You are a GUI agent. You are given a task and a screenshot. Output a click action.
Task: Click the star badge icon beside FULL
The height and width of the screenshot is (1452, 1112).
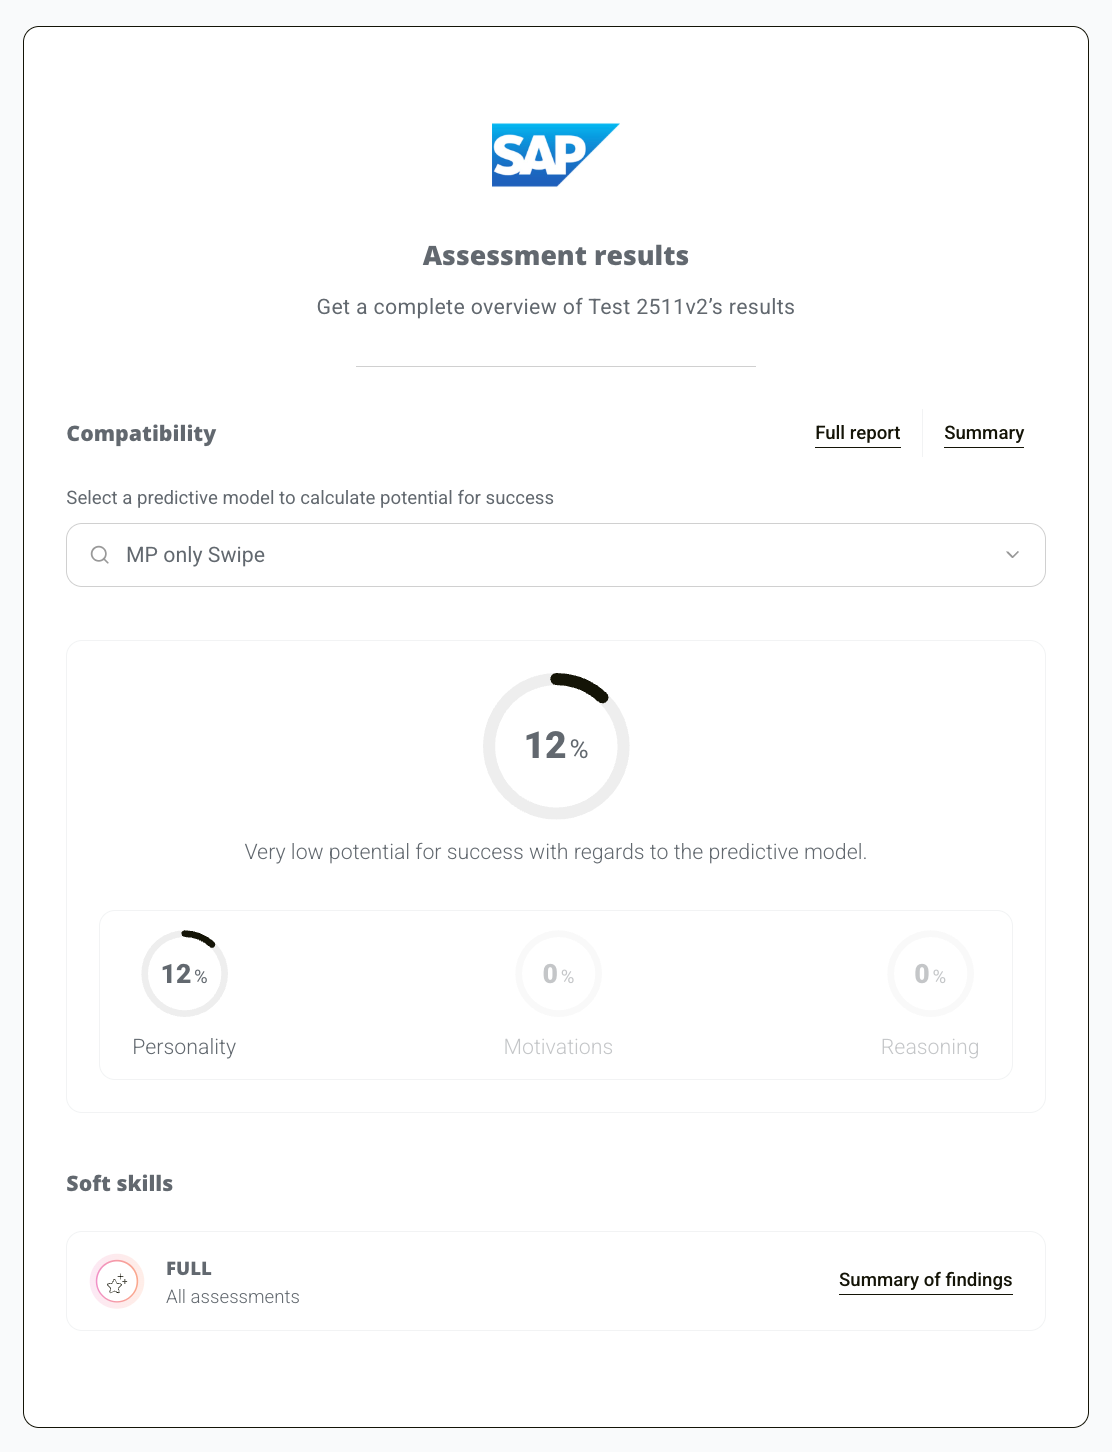117,1282
